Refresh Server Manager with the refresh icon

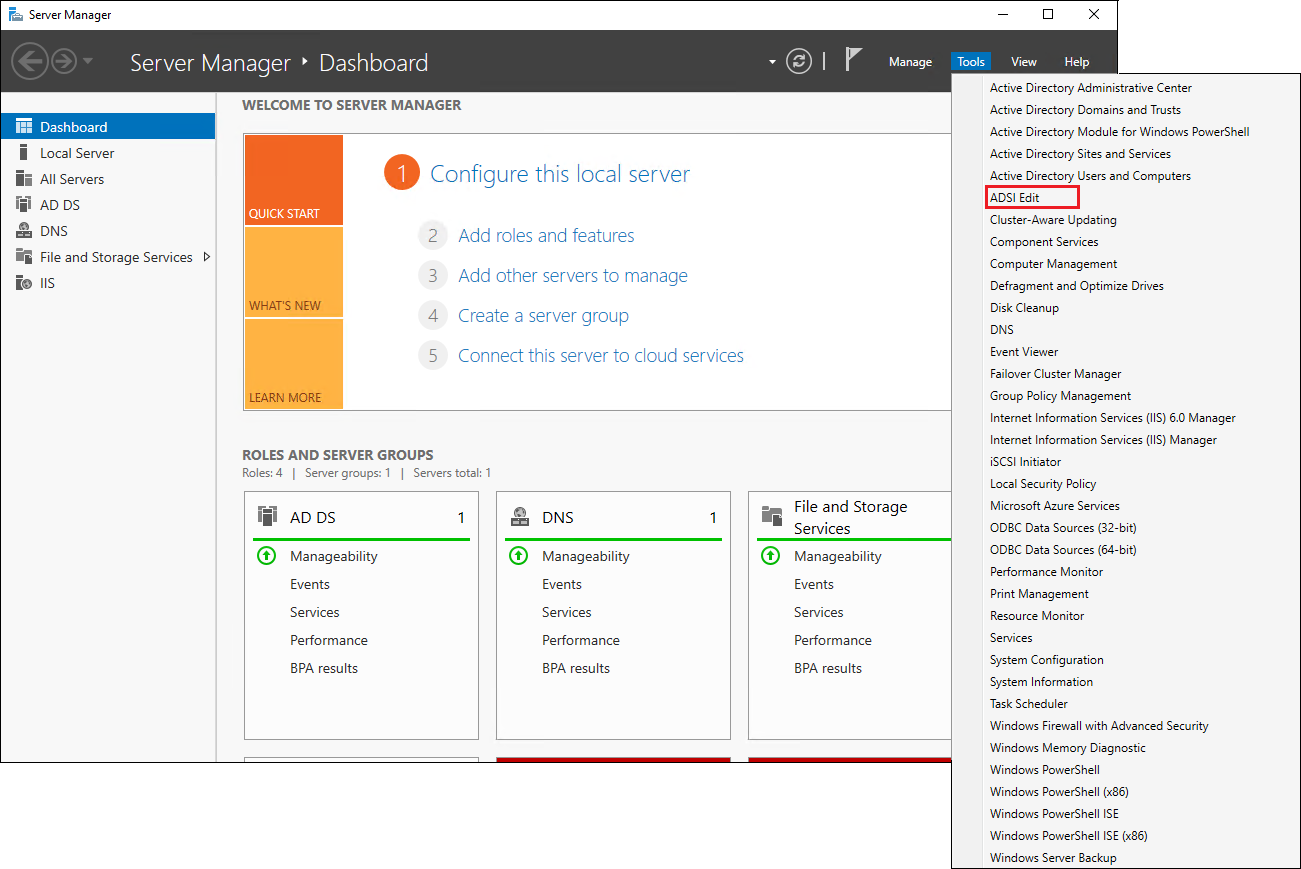pos(798,61)
